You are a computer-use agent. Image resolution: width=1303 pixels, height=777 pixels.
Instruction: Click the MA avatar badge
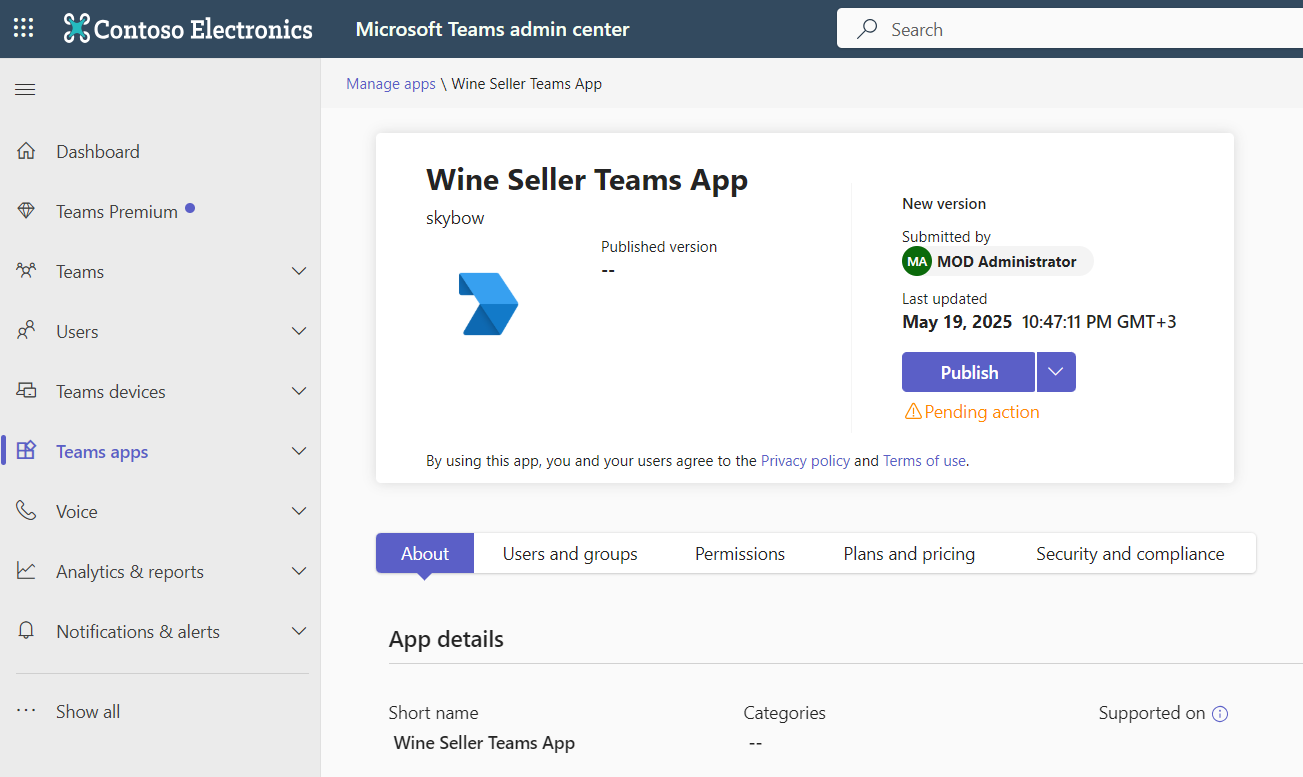916,262
